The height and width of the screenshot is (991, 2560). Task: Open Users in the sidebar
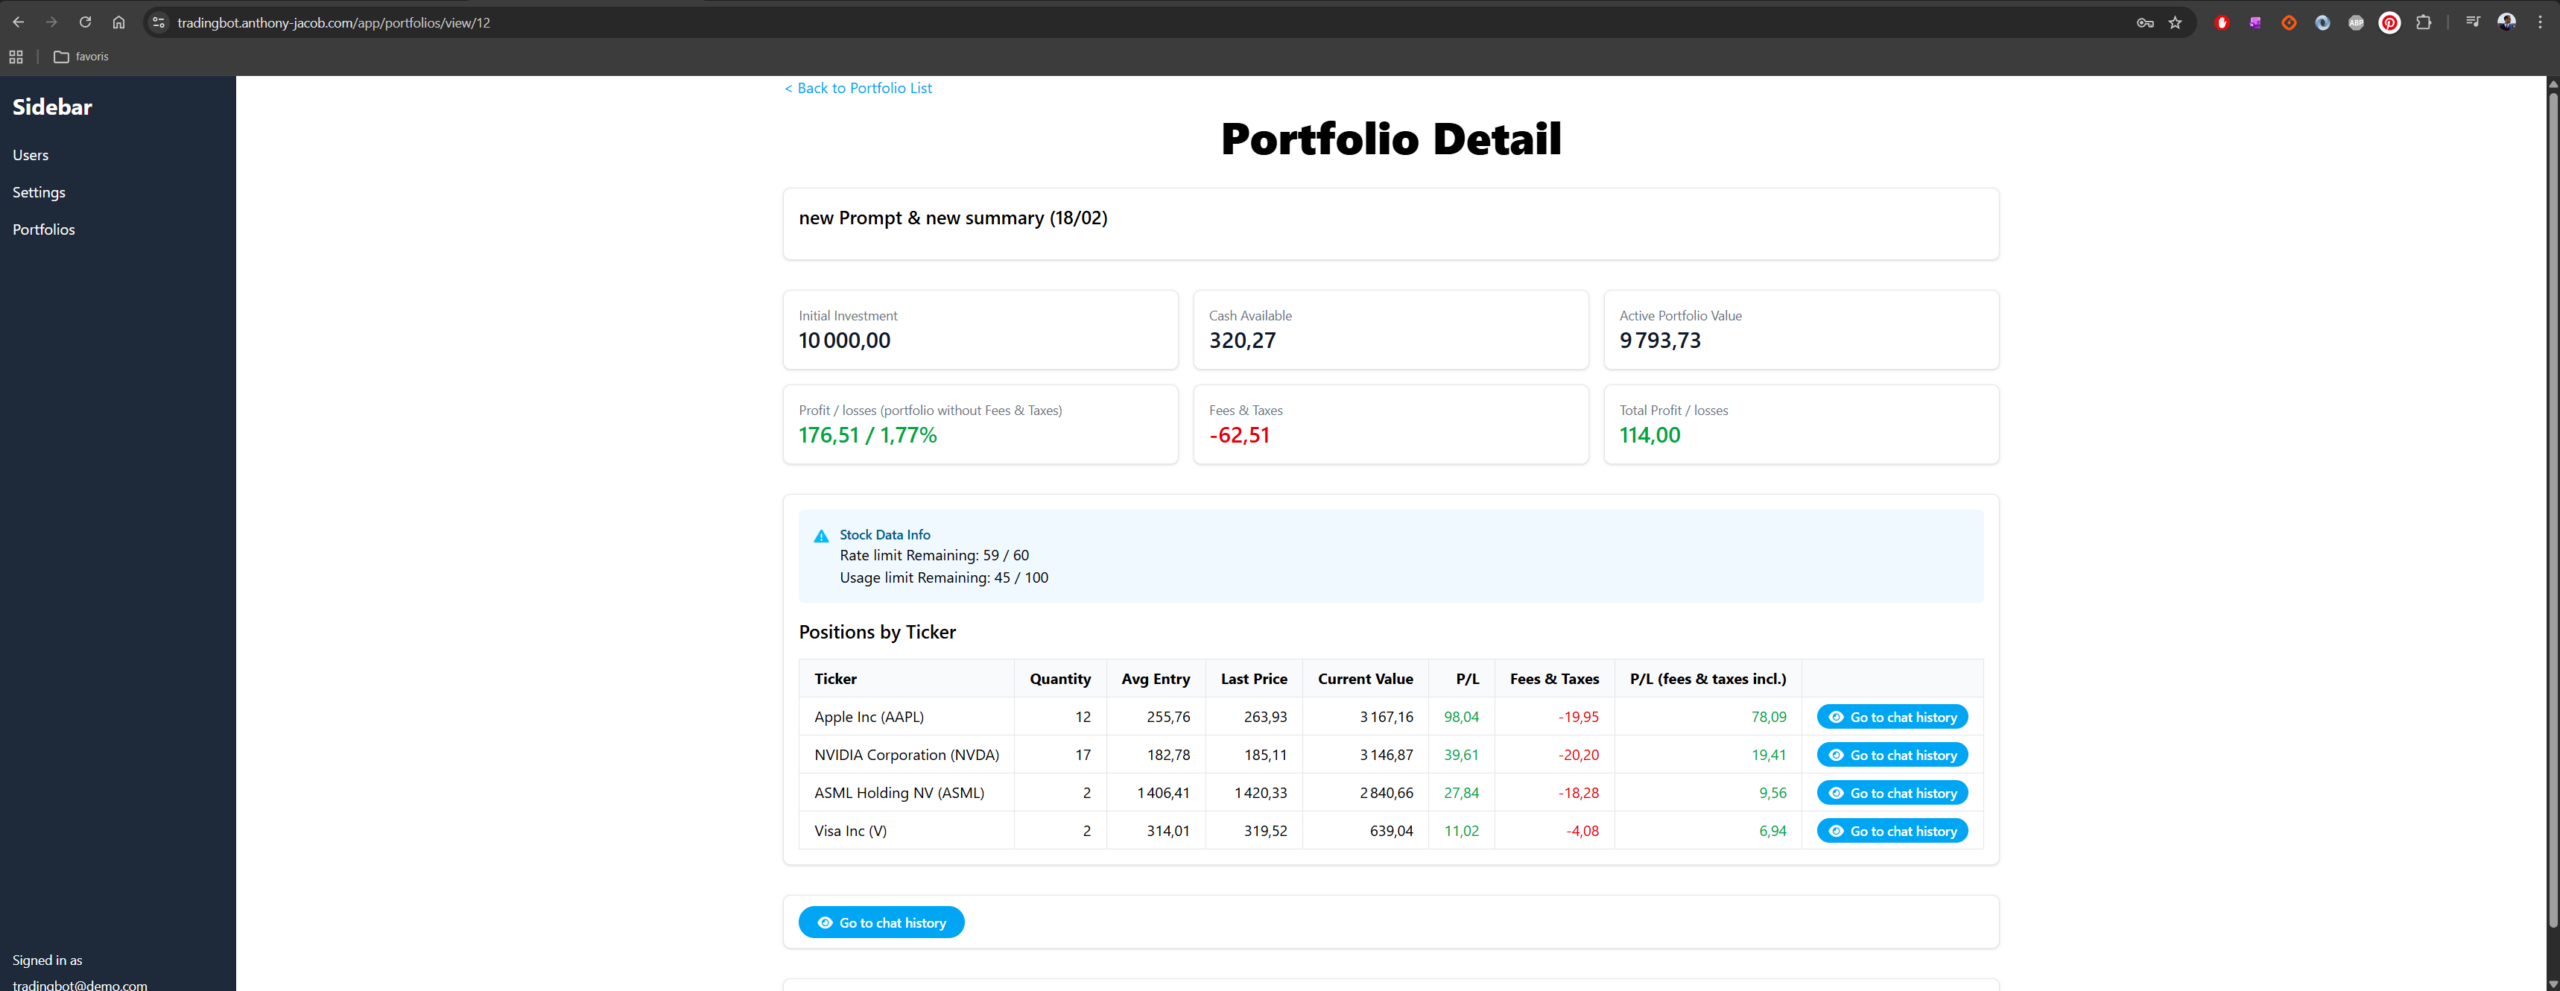pyautogui.click(x=30, y=155)
